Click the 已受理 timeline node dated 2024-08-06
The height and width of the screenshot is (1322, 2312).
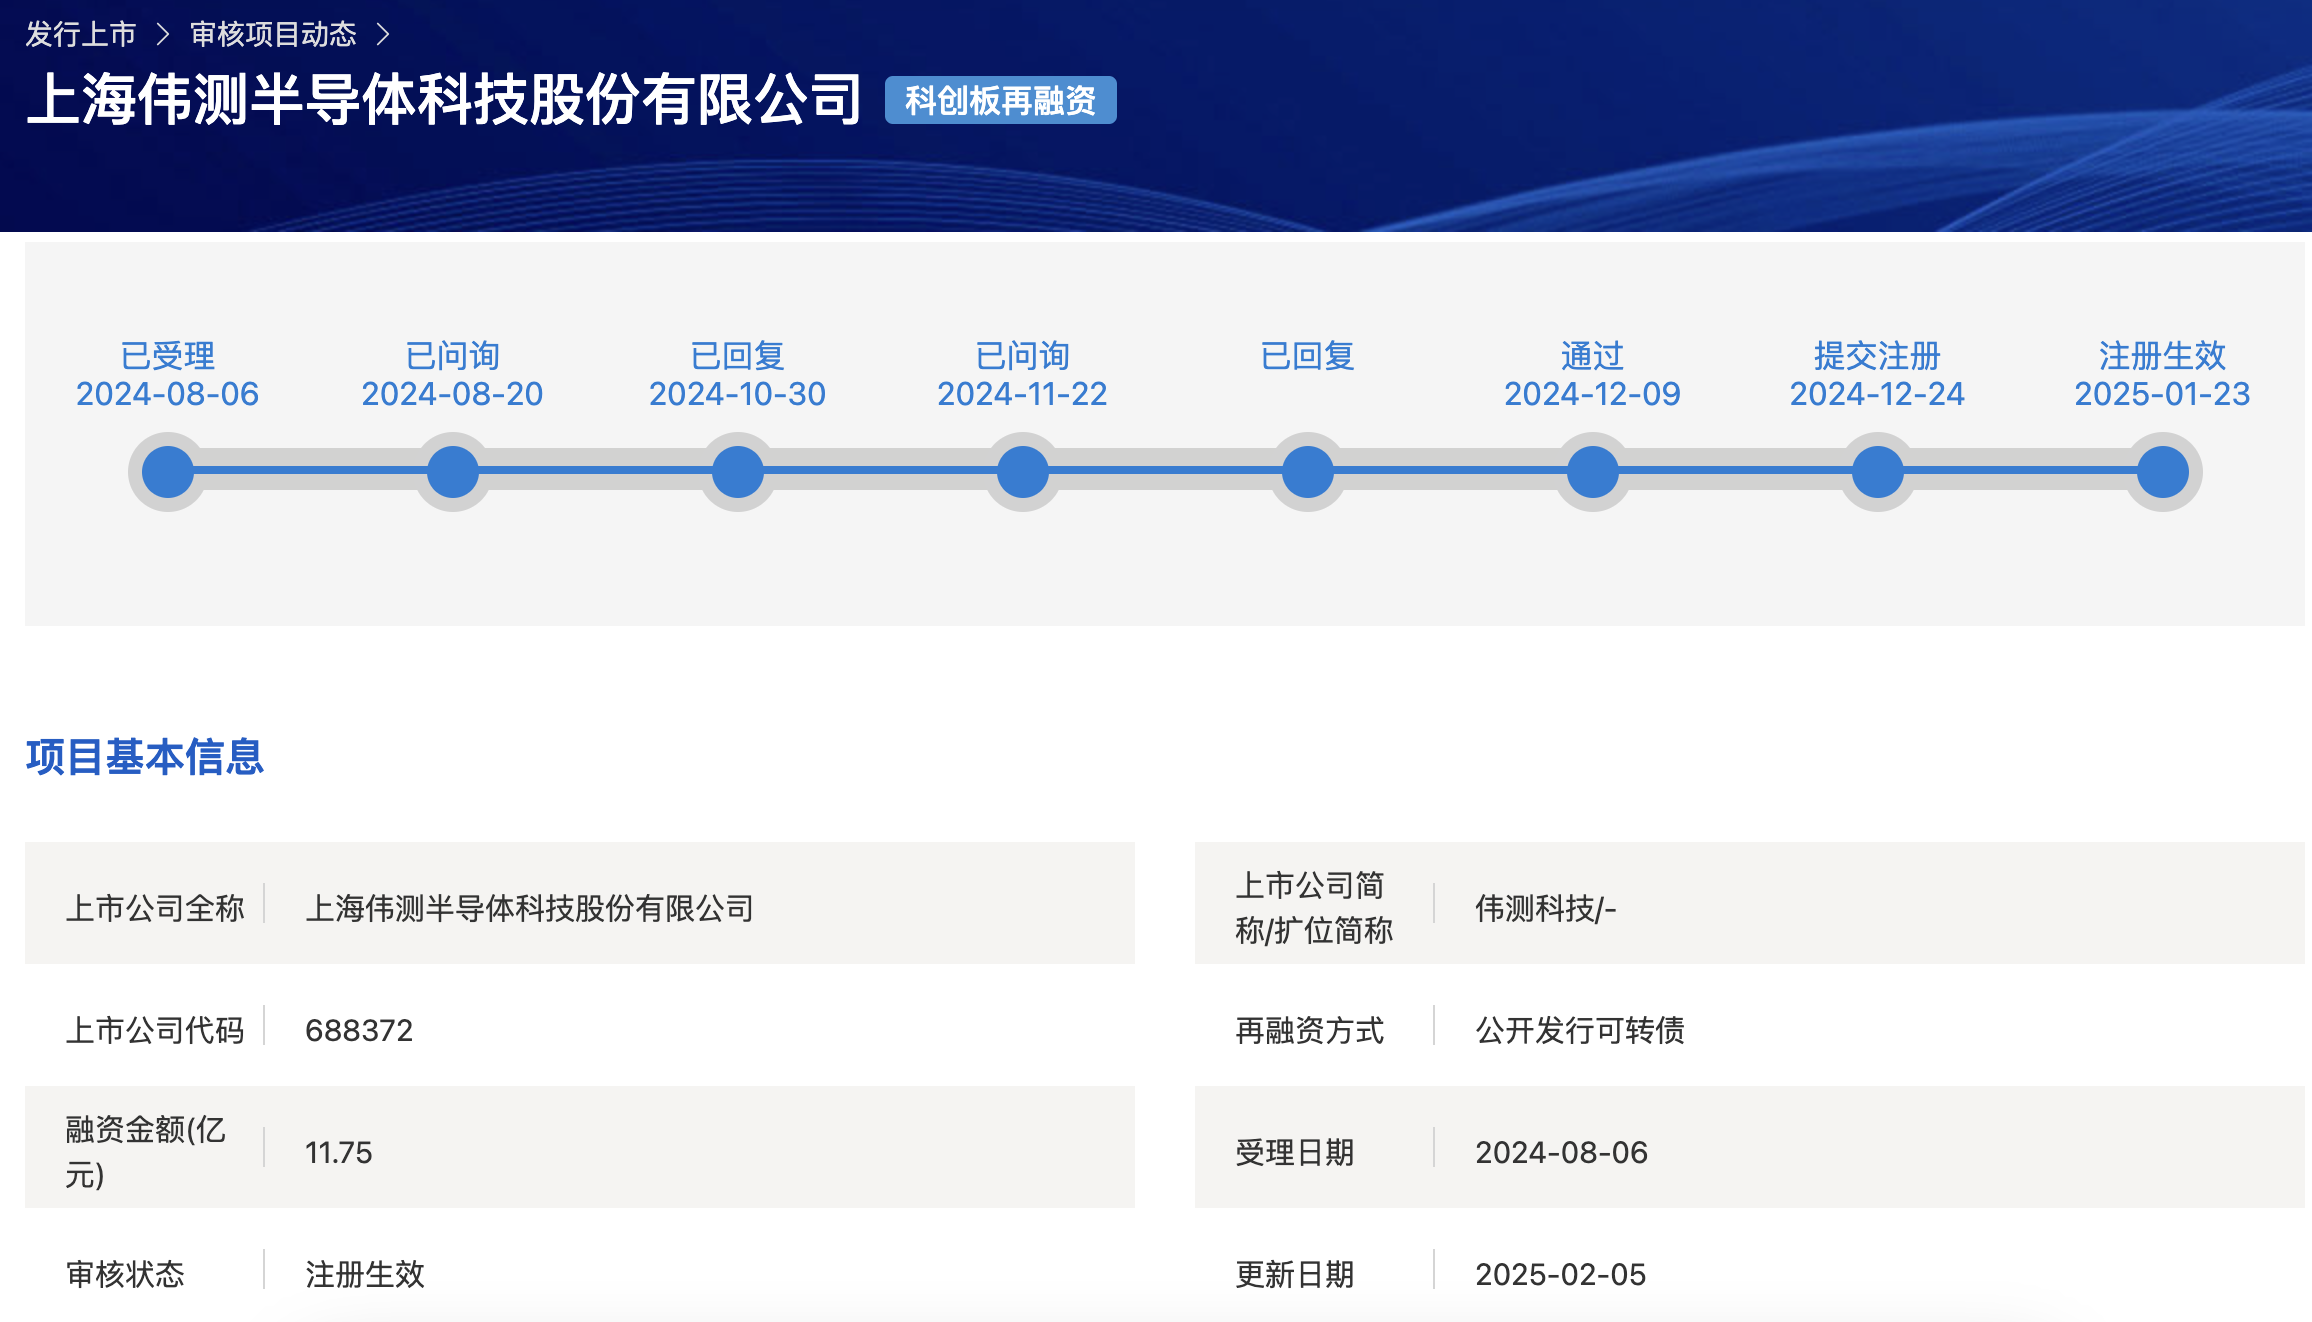click(x=166, y=470)
